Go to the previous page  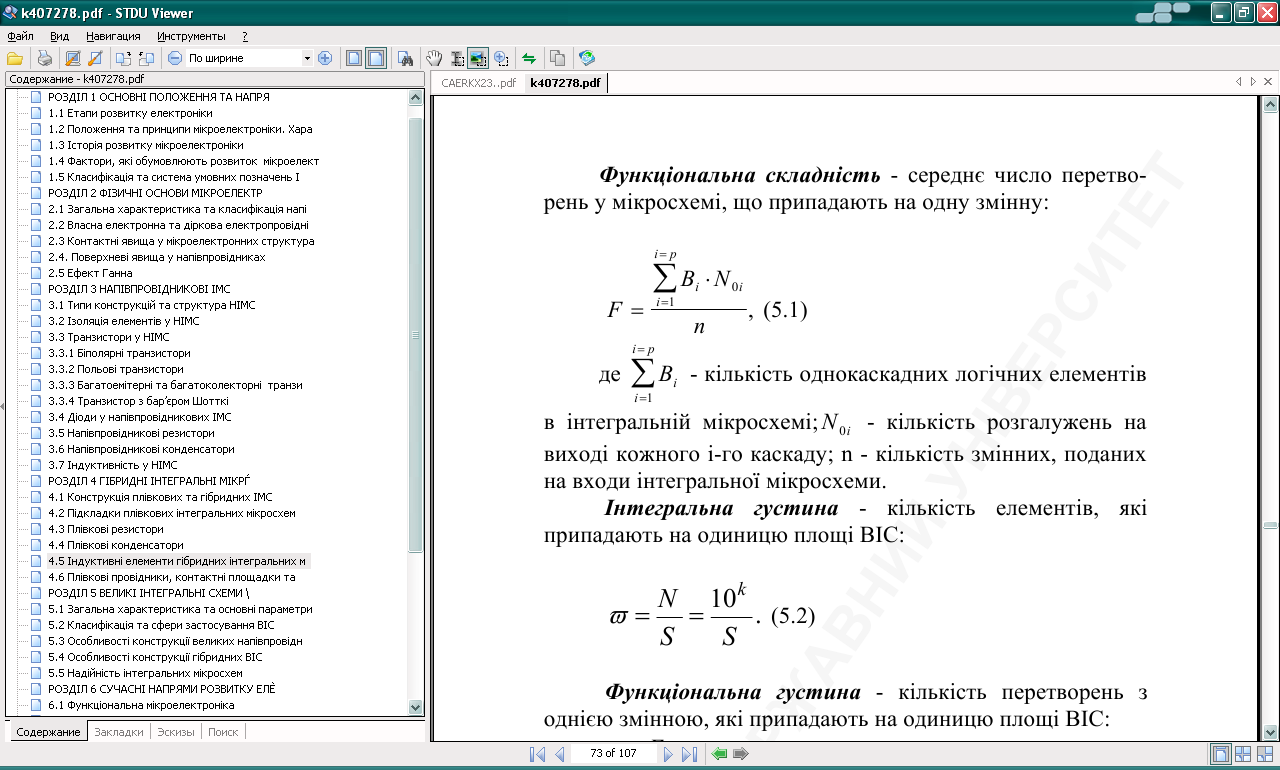[560, 754]
